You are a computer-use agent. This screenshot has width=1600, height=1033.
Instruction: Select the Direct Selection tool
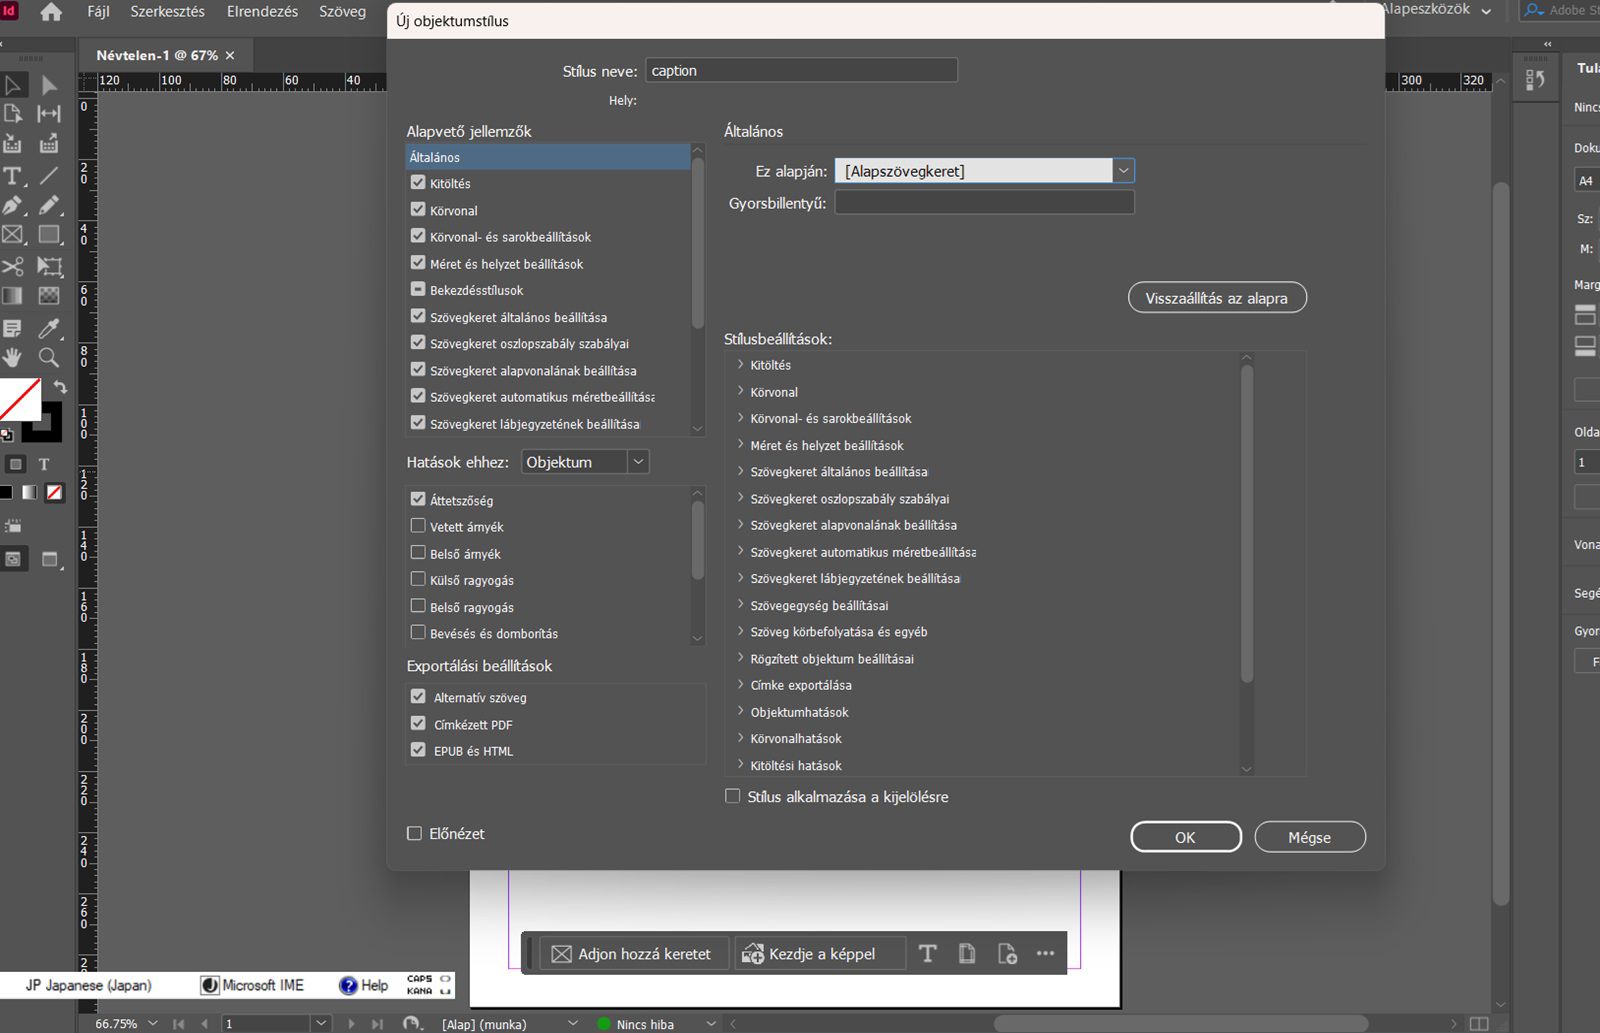pos(49,85)
